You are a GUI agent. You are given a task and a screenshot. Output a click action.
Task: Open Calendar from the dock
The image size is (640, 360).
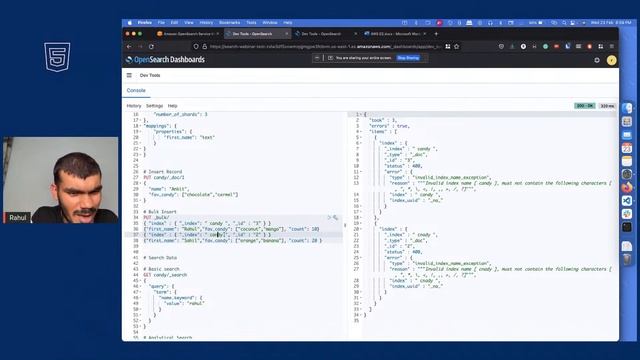point(627,148)
